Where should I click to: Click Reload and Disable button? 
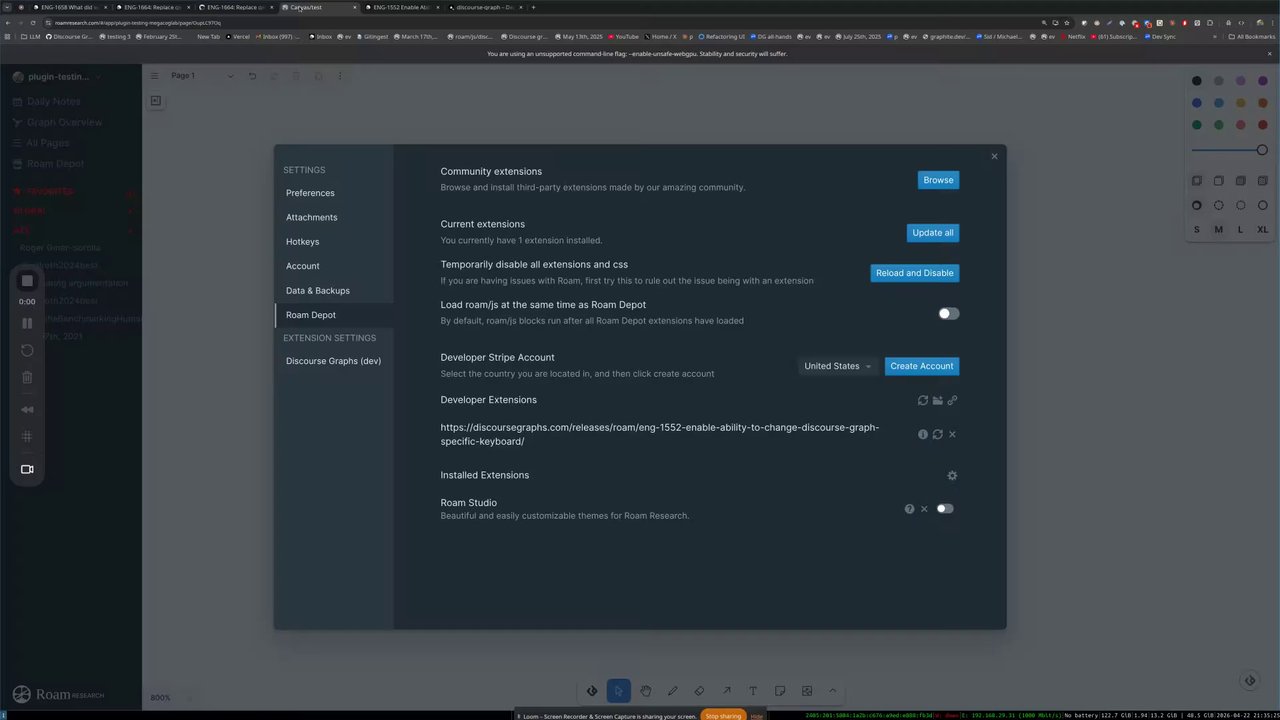915,273
